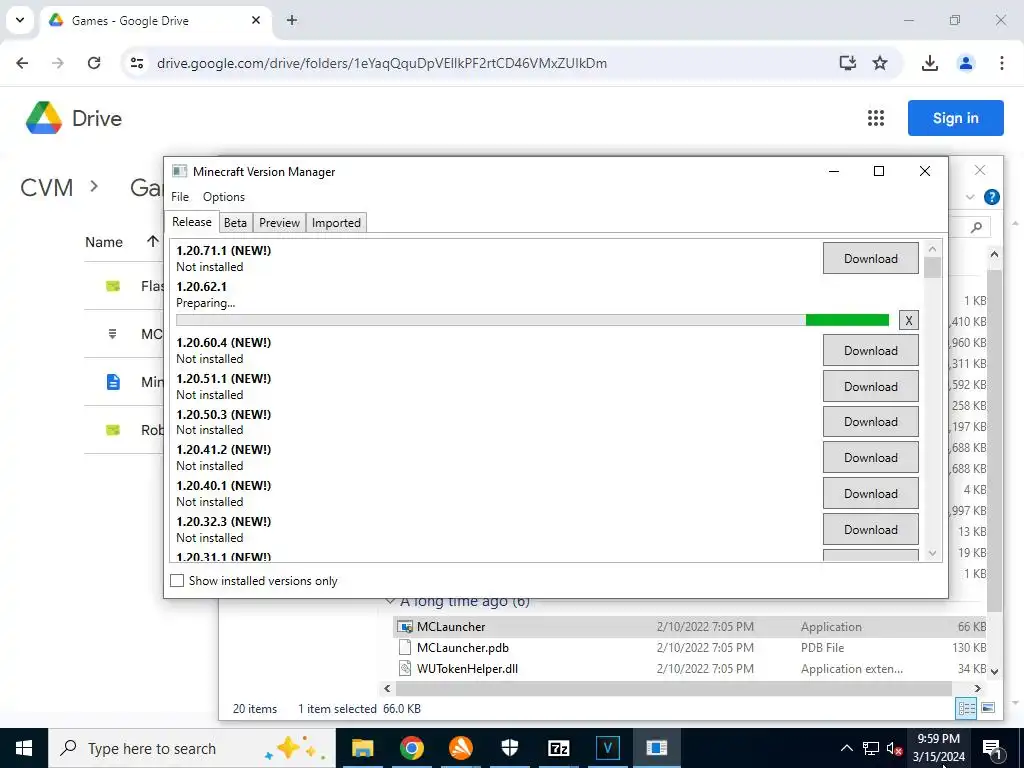Sort Drive files by Name column
The height and width of the screenshot is (768, 1024).
pyautogui.click(x=104, y=242)
